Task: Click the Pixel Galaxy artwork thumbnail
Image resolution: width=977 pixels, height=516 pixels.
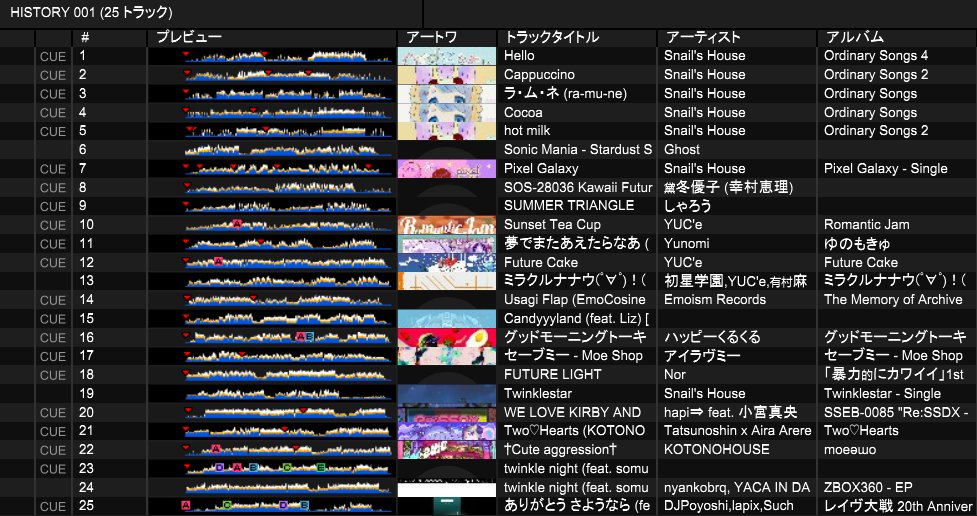Action: click(x=447, y=169)
